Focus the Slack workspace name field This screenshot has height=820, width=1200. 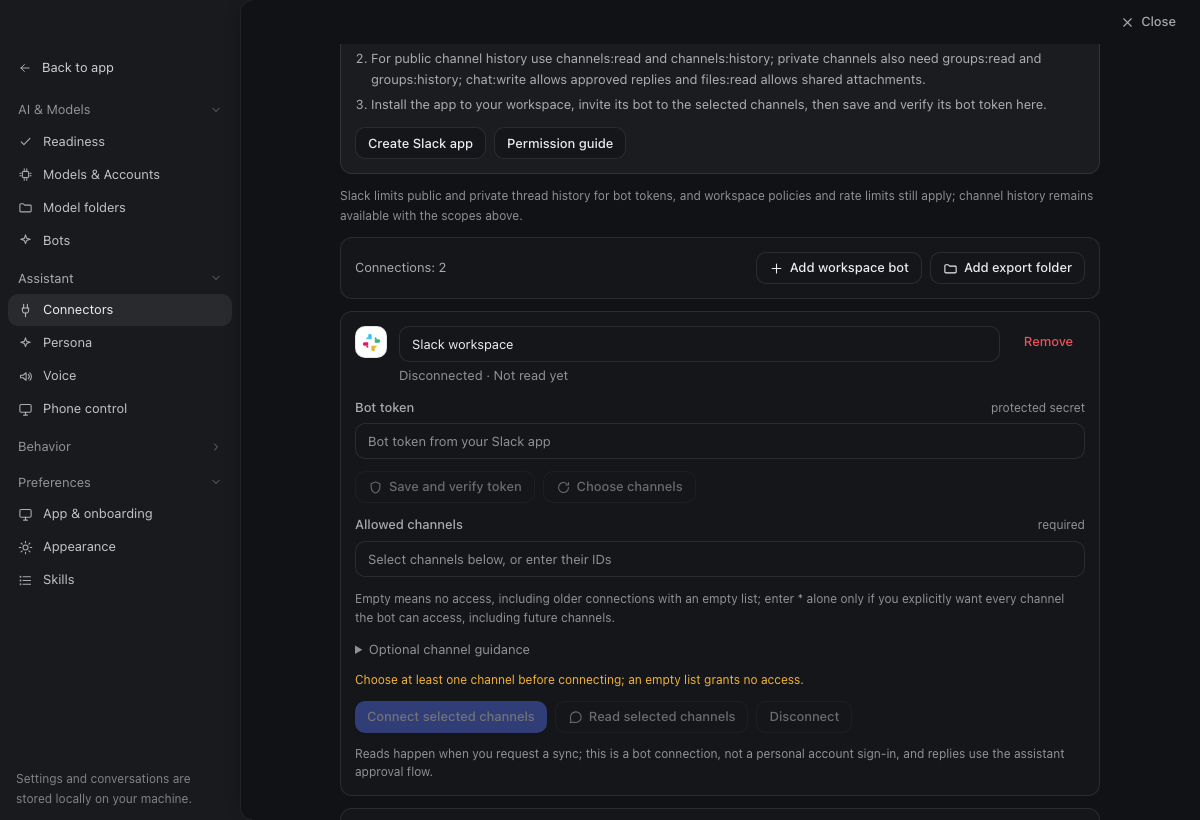tap(699, 344)
